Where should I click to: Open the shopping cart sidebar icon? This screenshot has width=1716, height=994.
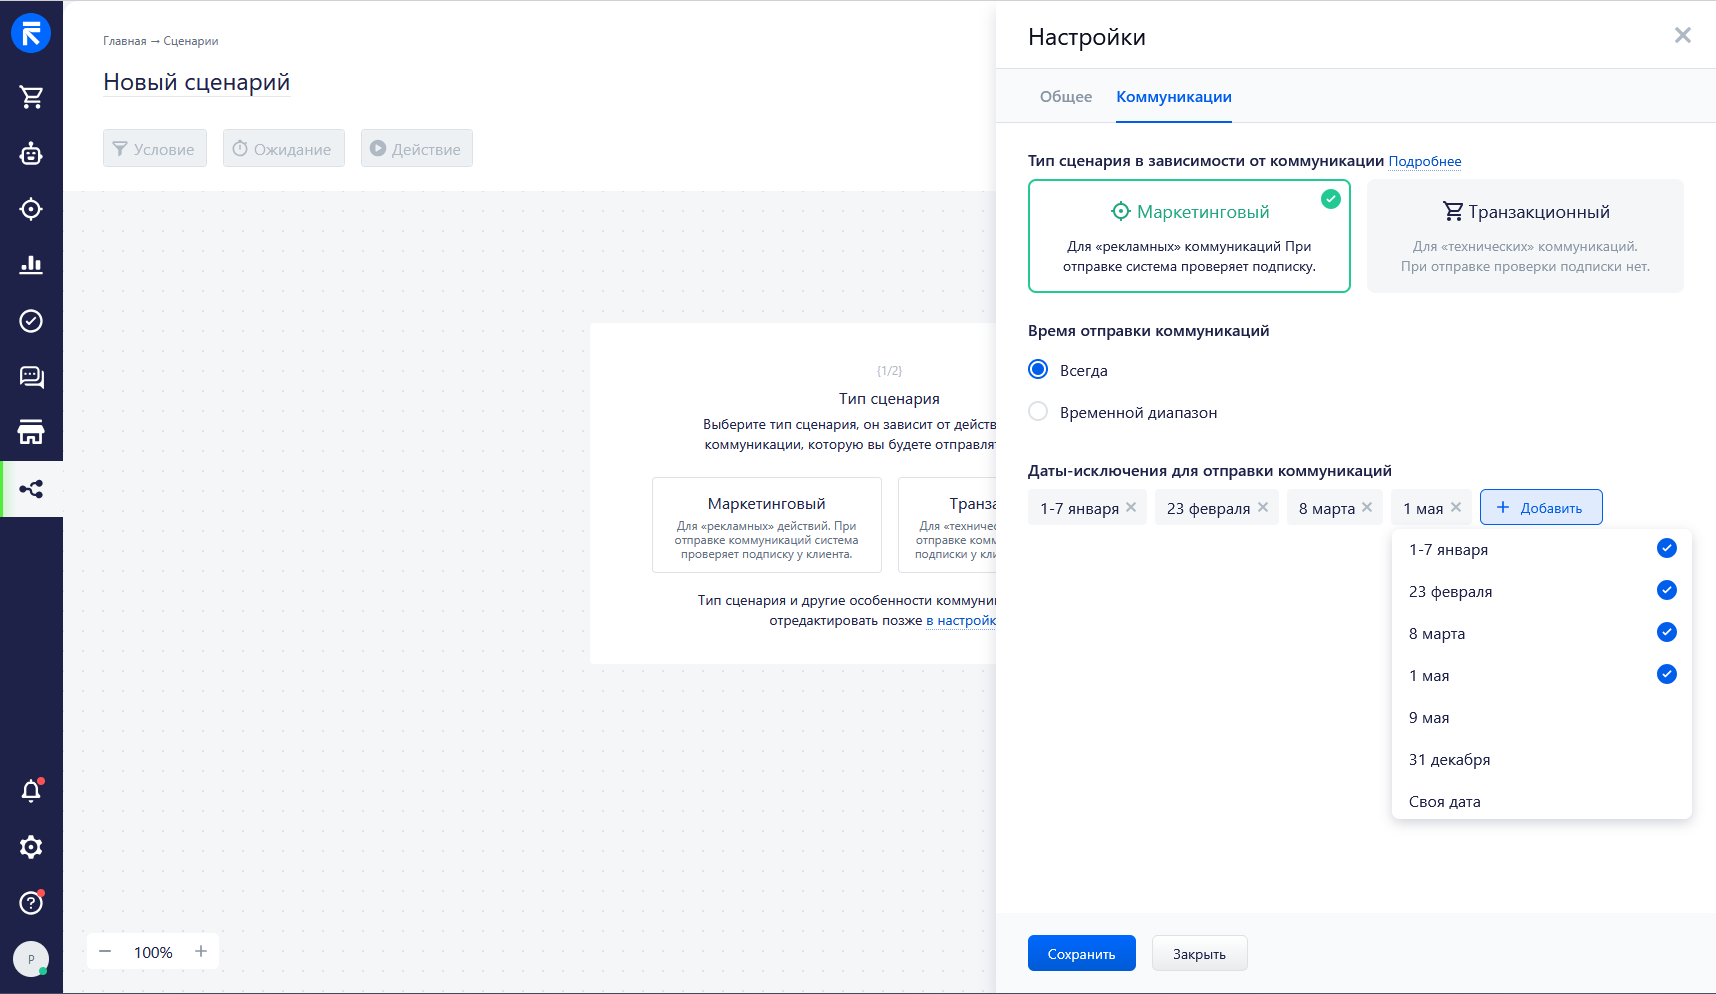[x=31, y=97]
